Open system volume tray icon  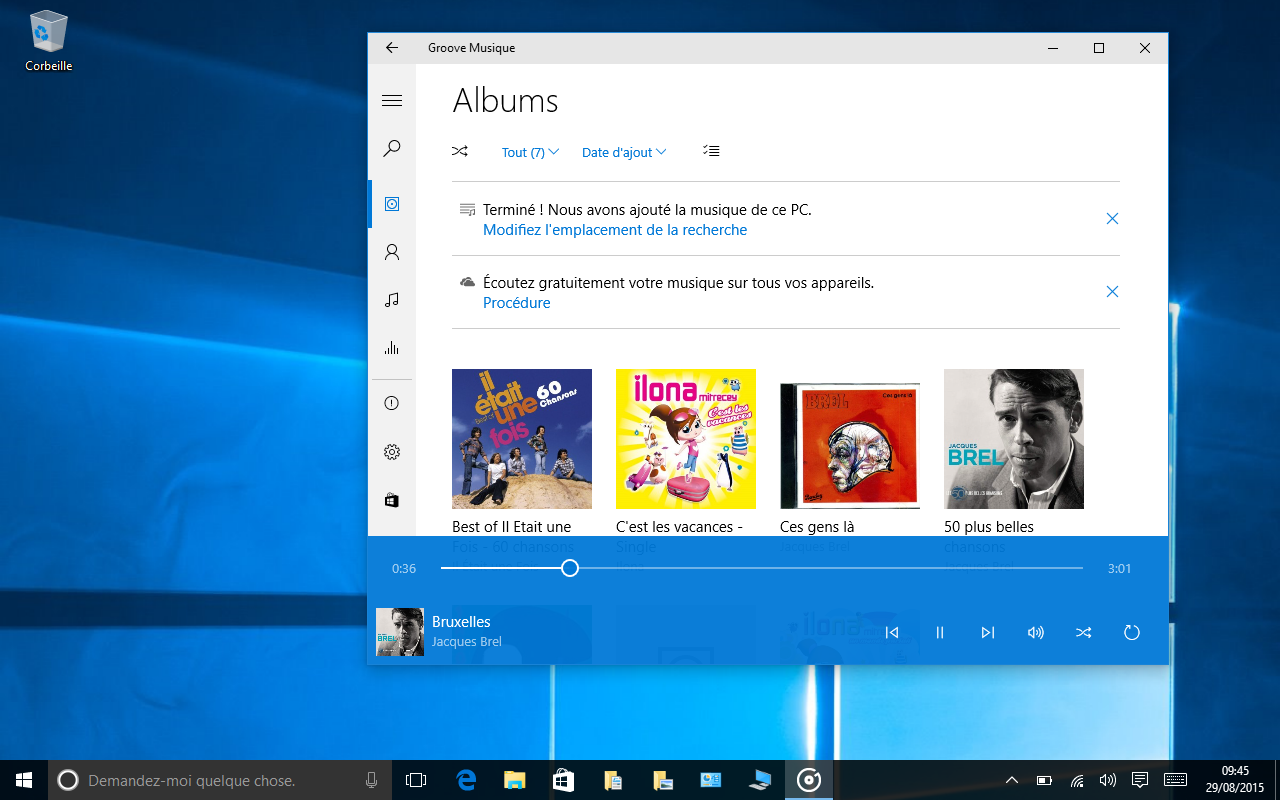pyautogui.click(x=1107, y=780)
